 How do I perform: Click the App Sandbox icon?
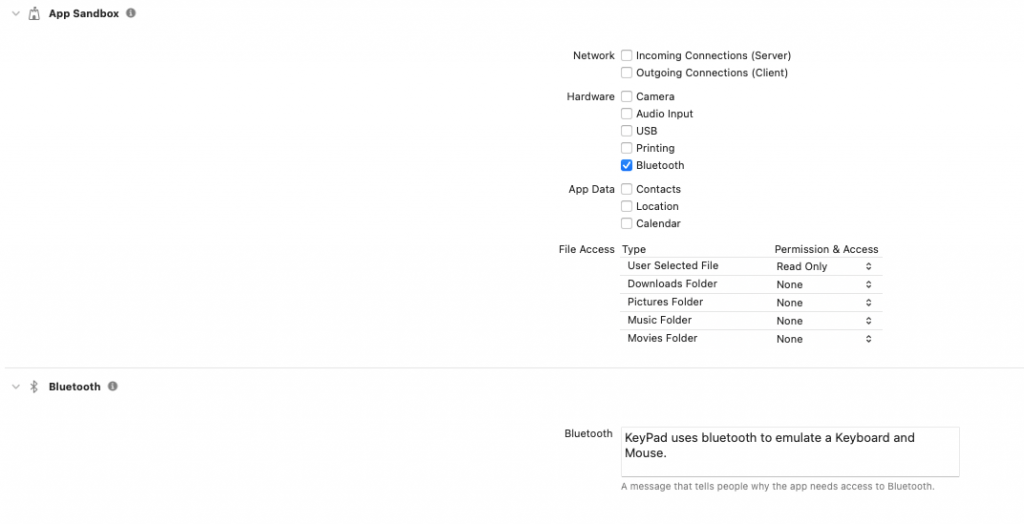point(34,14)
